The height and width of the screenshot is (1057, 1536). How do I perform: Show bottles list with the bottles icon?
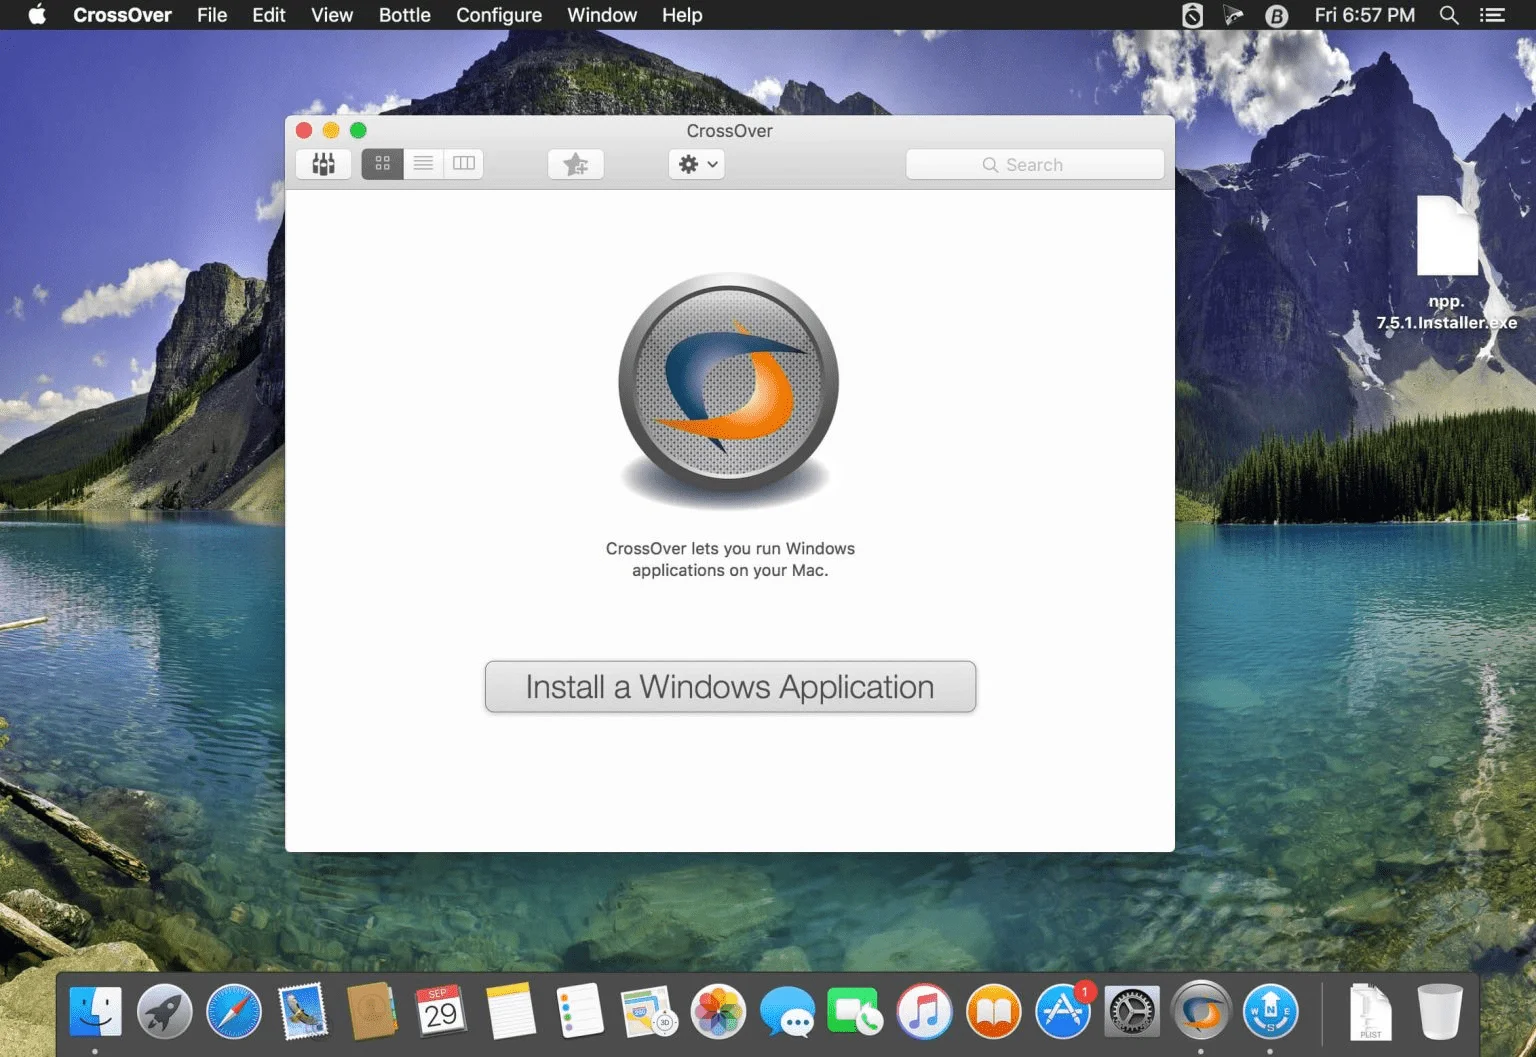point(323,164)
